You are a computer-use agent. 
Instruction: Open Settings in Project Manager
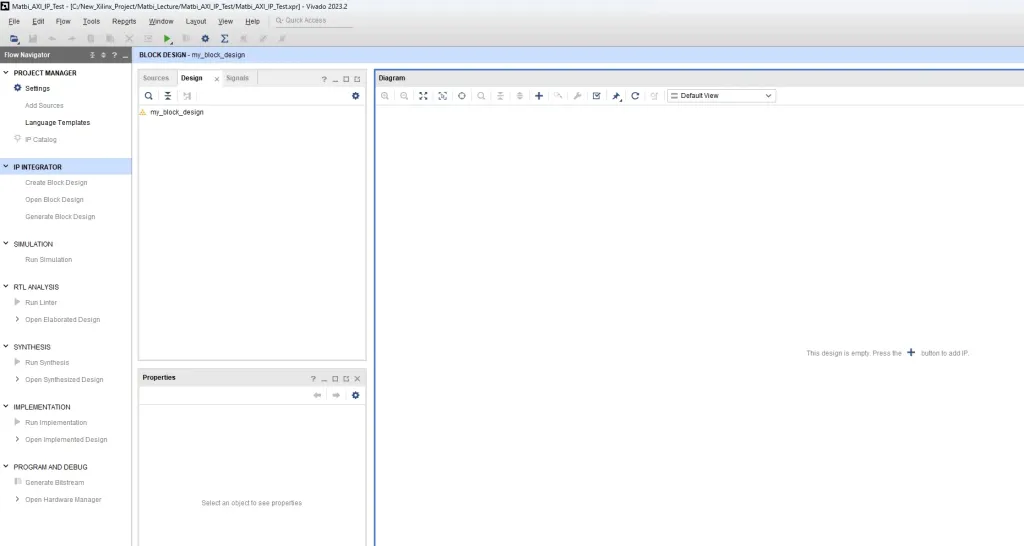click(x=37, y=88)
